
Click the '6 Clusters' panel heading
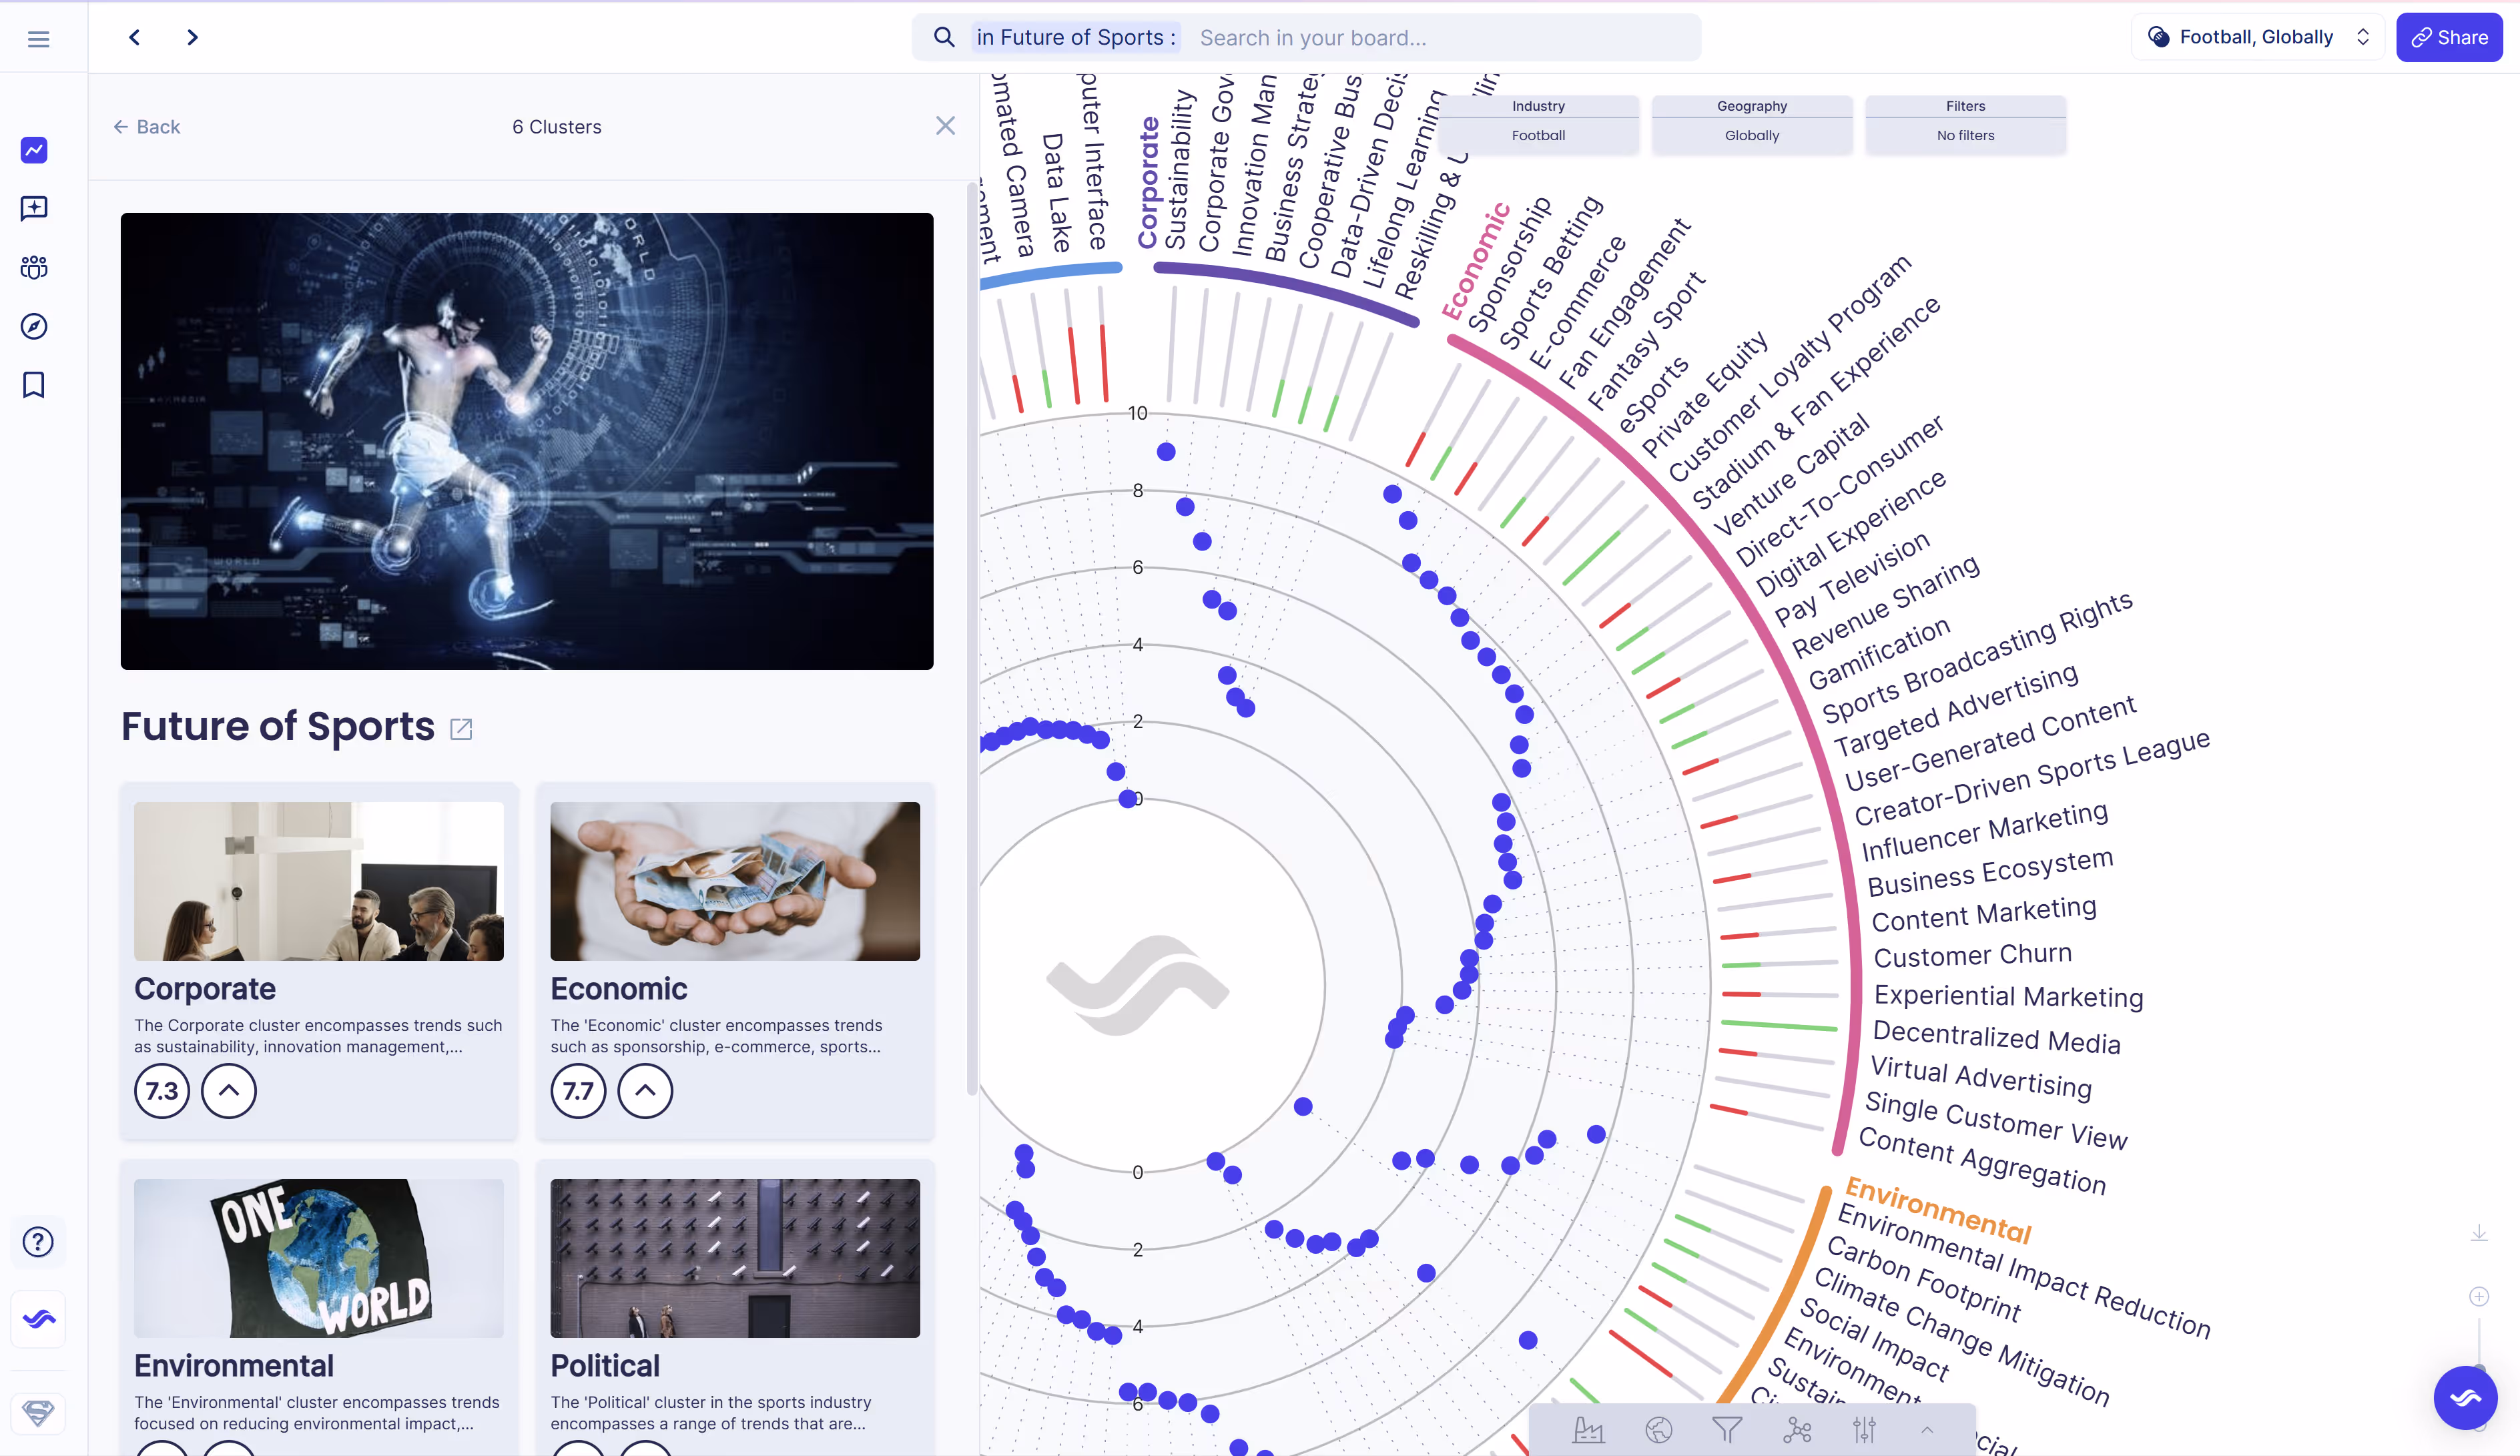click(557, 126)
